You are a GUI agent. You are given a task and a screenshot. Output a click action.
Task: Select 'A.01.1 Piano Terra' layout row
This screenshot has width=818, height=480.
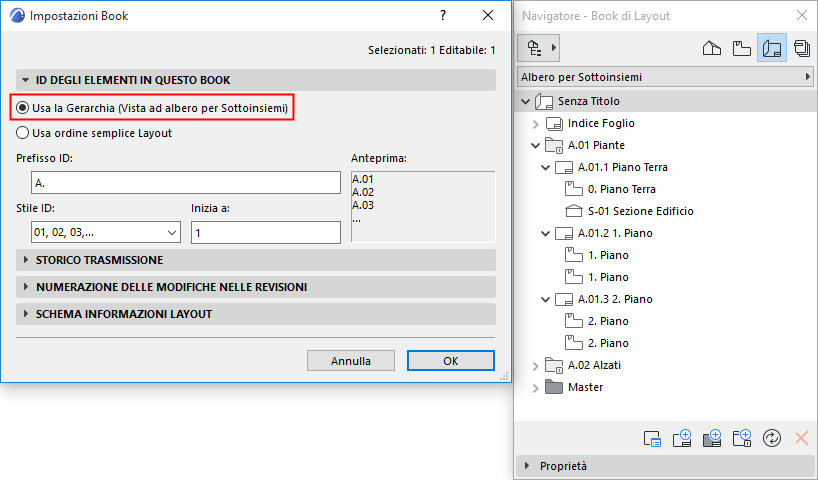point(623,167)
